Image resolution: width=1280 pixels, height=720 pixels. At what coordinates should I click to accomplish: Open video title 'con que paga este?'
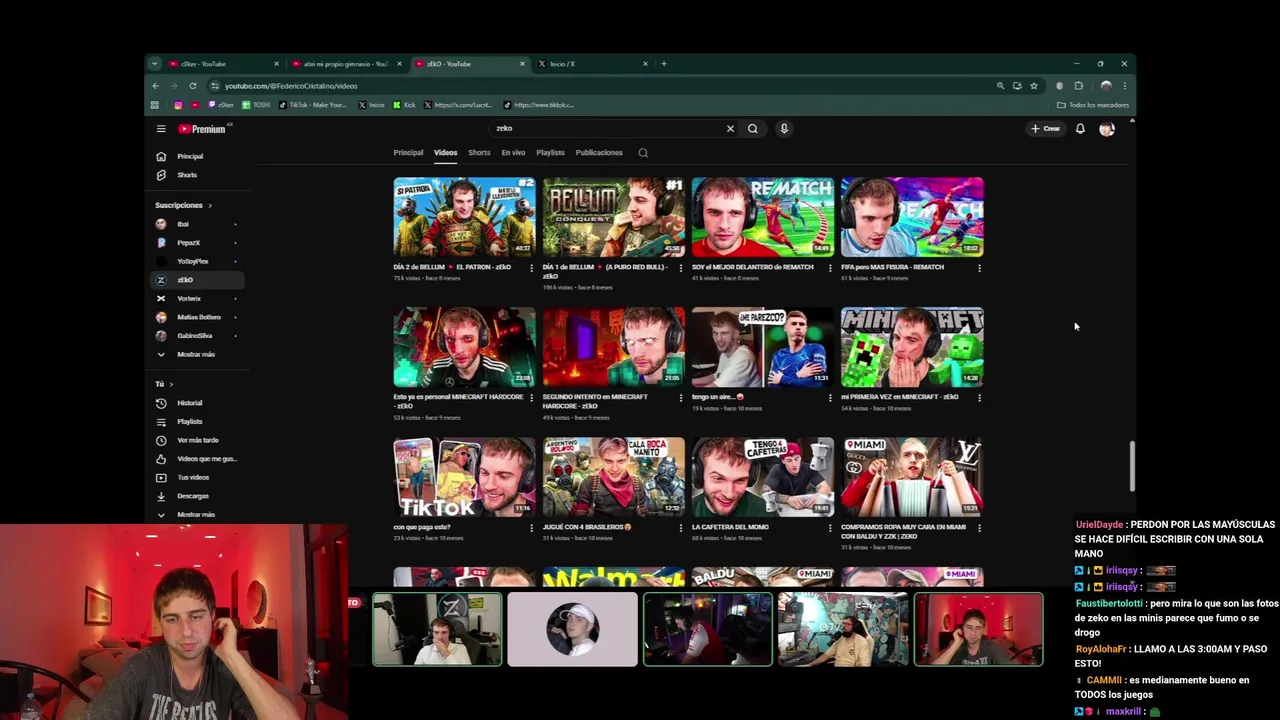click(x=422, y=527)
